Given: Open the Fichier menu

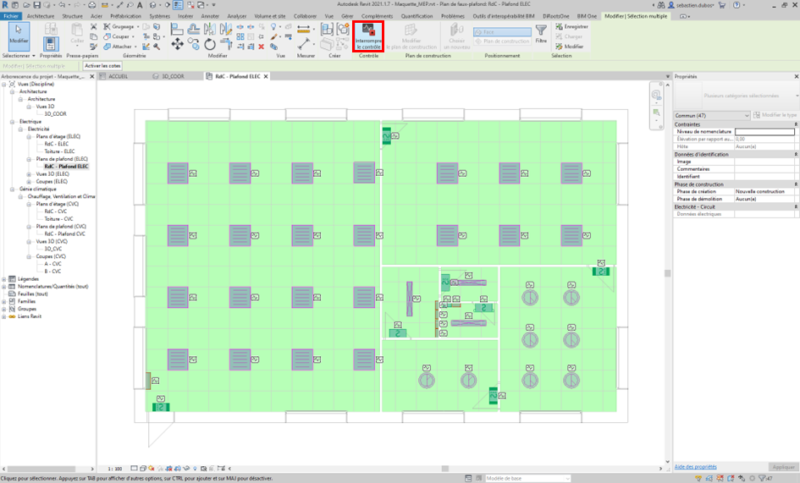Looking at the screenshot, I should [x=11, y=17].
